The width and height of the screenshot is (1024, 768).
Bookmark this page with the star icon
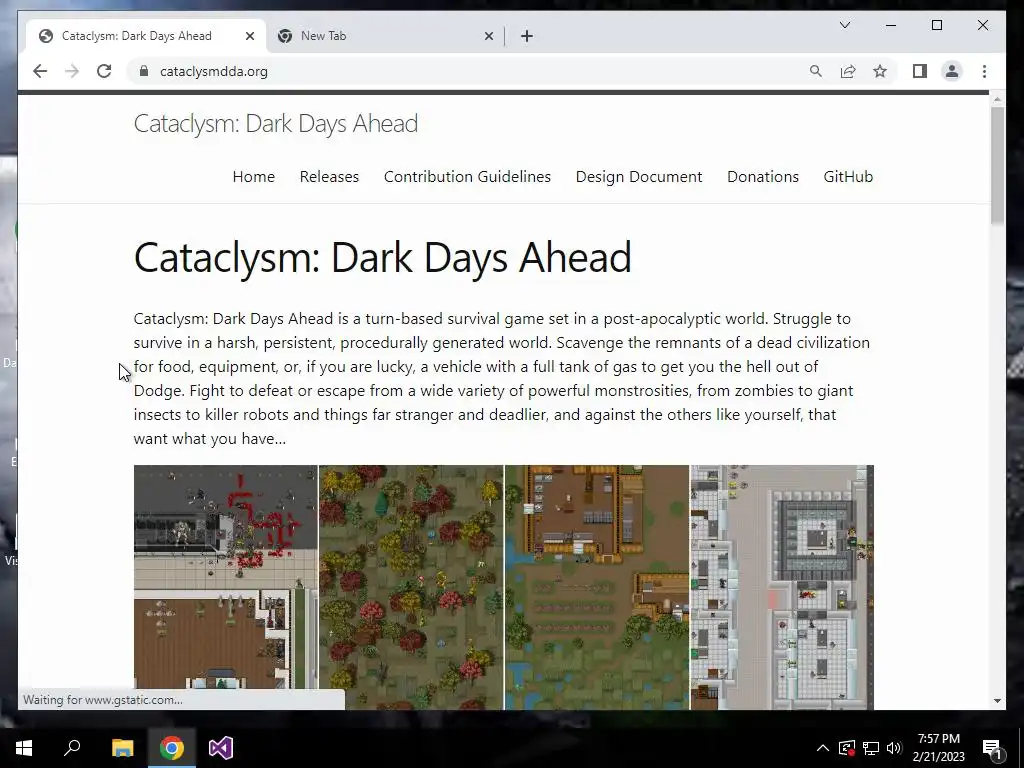click(880, 71)
